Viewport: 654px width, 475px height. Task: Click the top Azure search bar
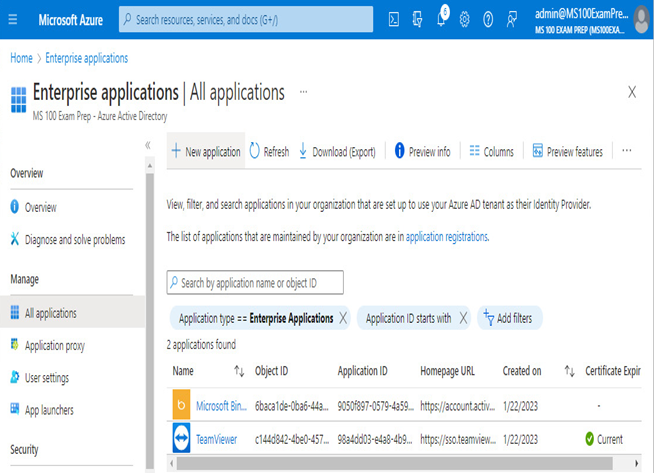click(246, 19)
